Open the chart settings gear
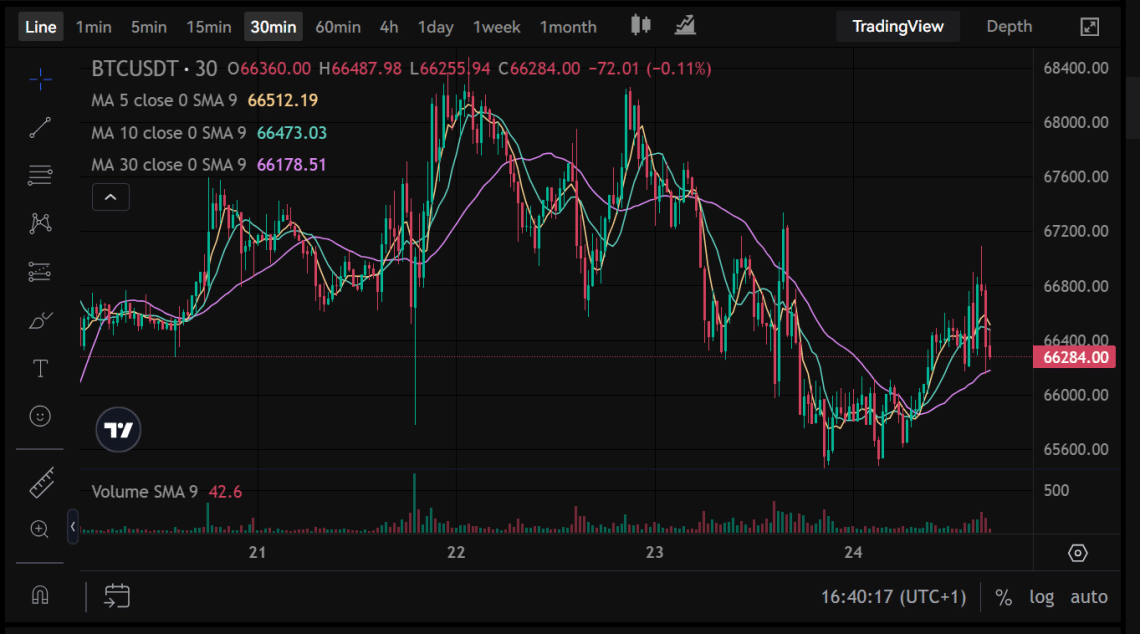Image resolution: width=1140 pixels, height=634 pixels. 1077,552
